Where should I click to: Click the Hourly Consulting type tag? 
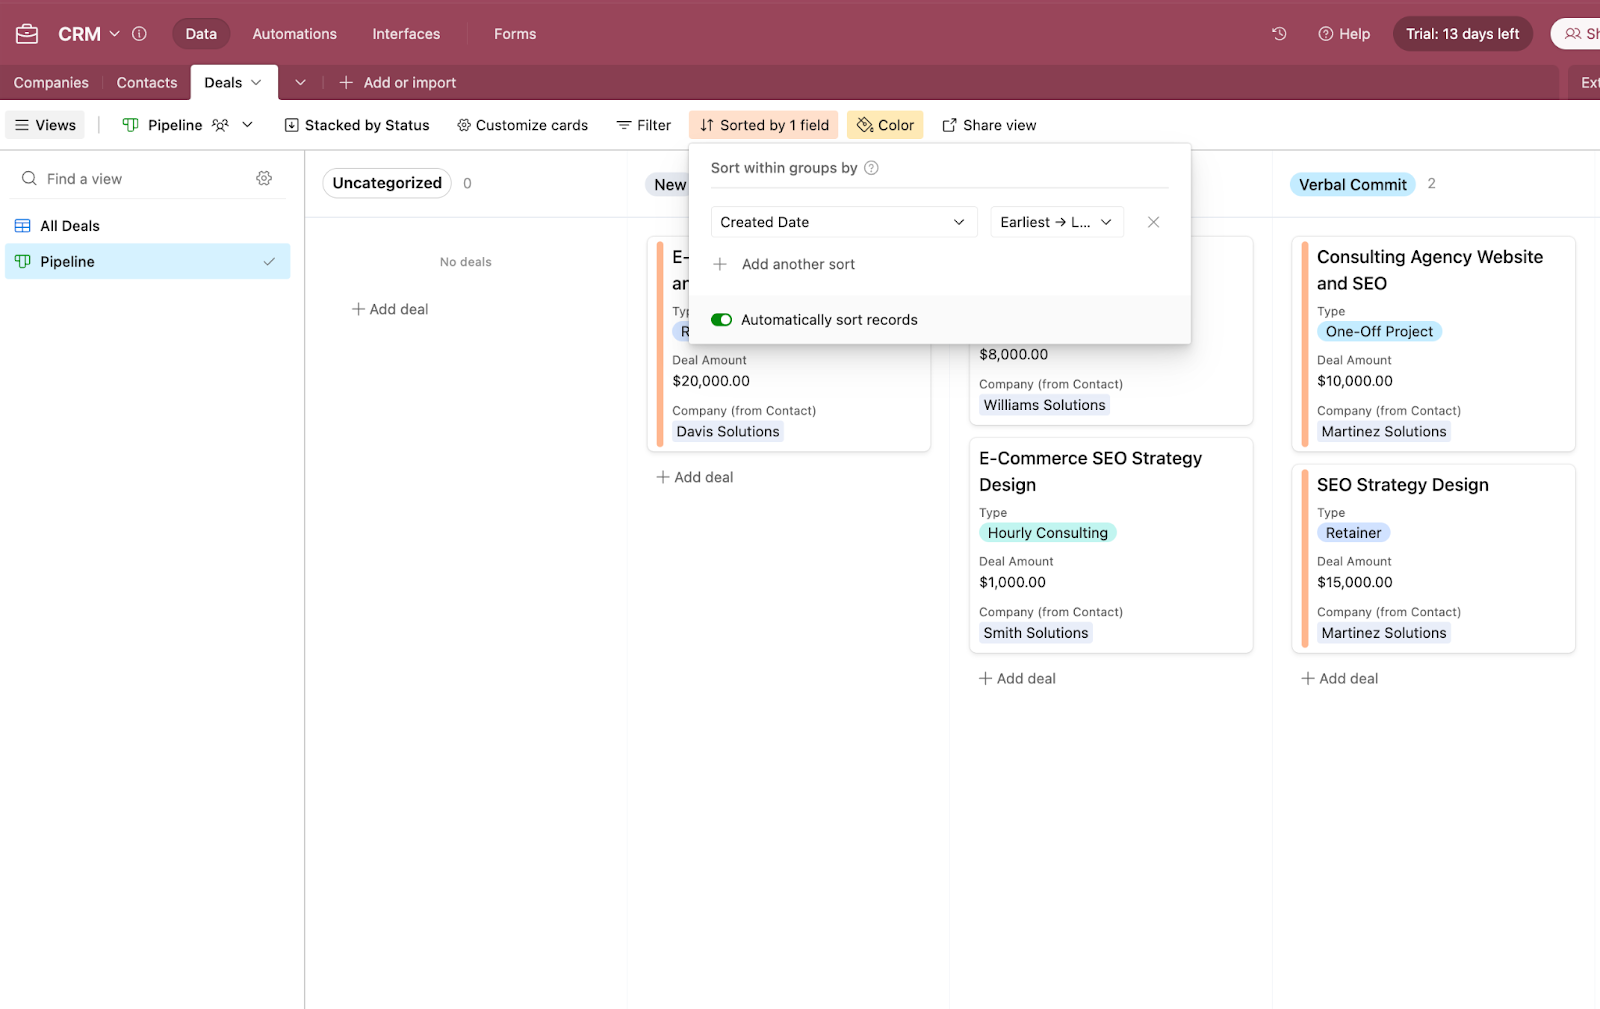coord(1048,533)
